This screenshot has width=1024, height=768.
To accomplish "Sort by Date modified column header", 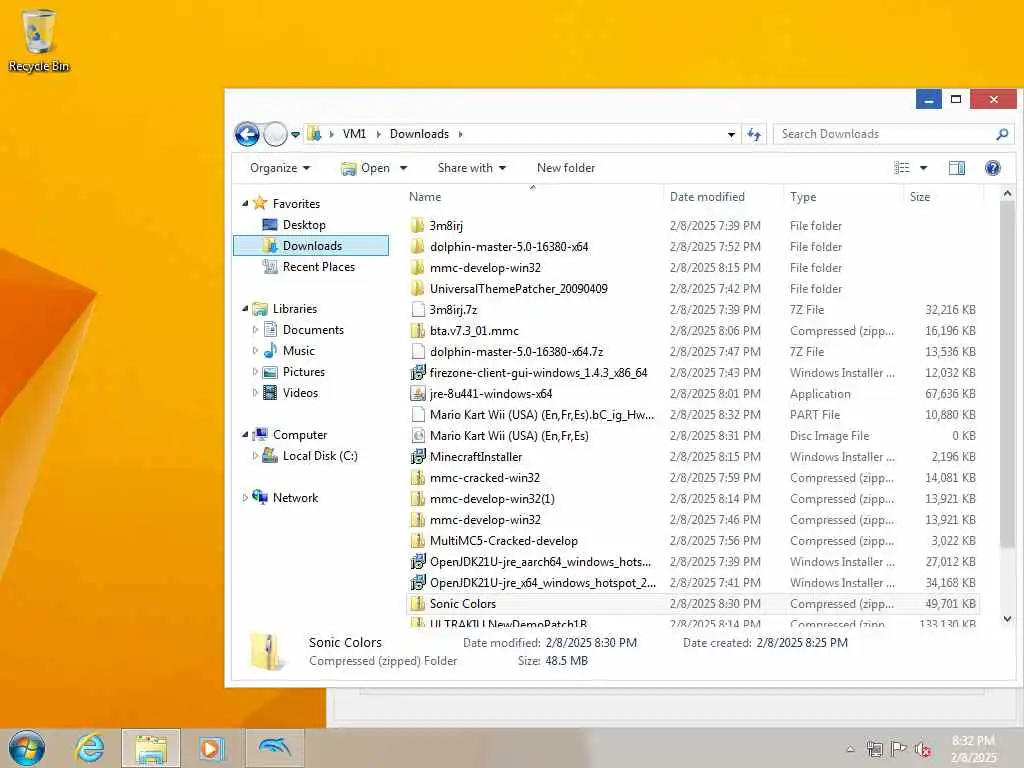I will tap(723, 197).
